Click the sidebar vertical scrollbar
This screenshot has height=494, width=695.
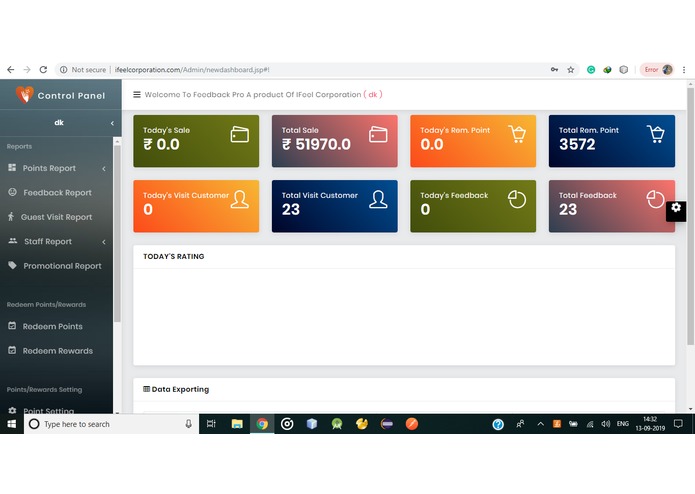[x=117, y=234]
